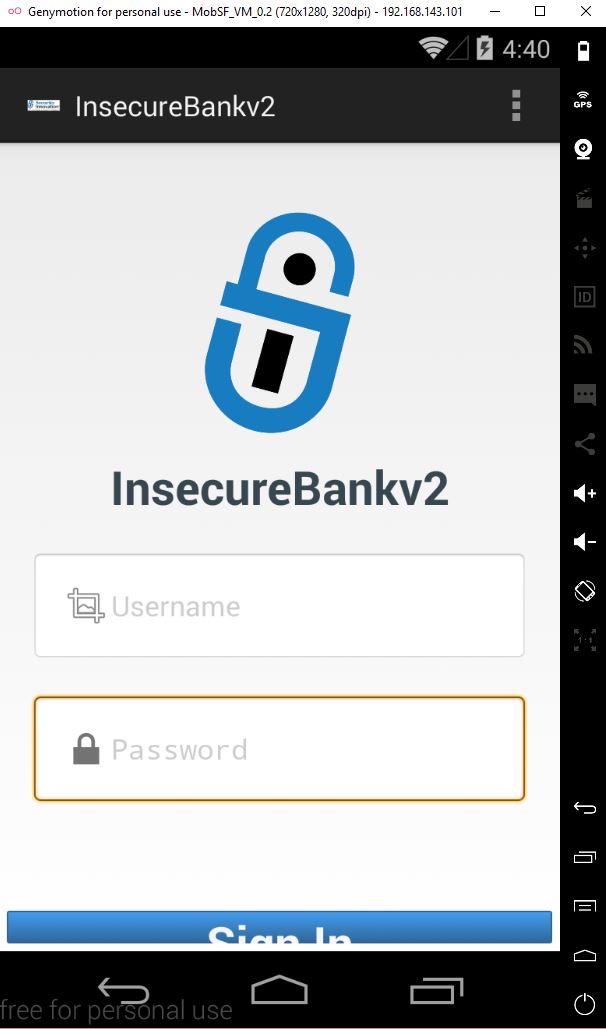
Task: Focus the Username input field
Action: [x=280, y=606]
